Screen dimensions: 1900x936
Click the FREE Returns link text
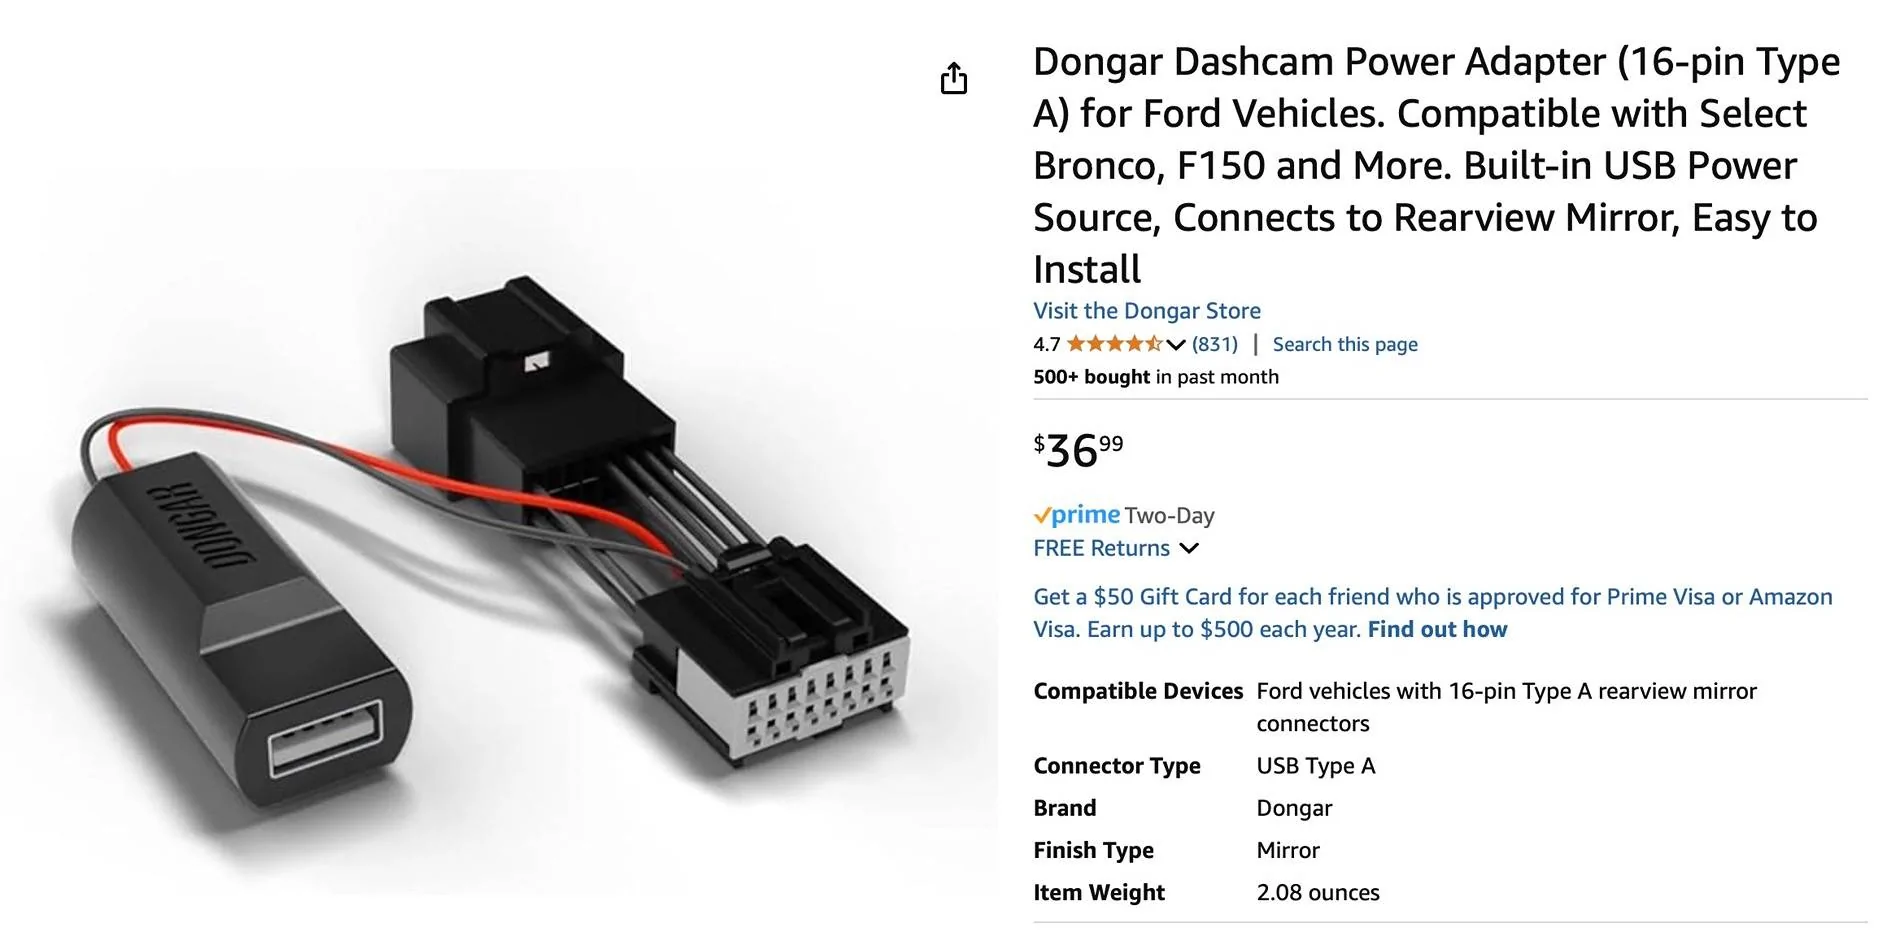(x=1101, y=548)
